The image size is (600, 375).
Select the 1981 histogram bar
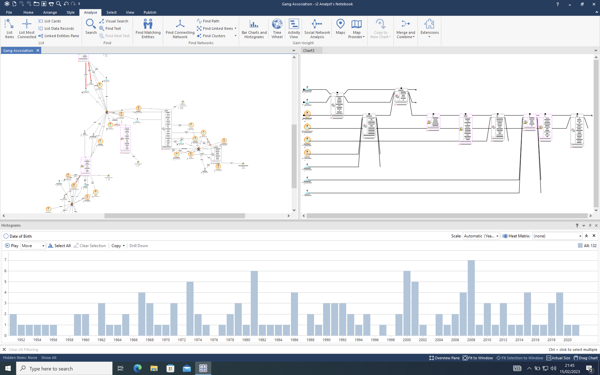(x=254, y=303)
